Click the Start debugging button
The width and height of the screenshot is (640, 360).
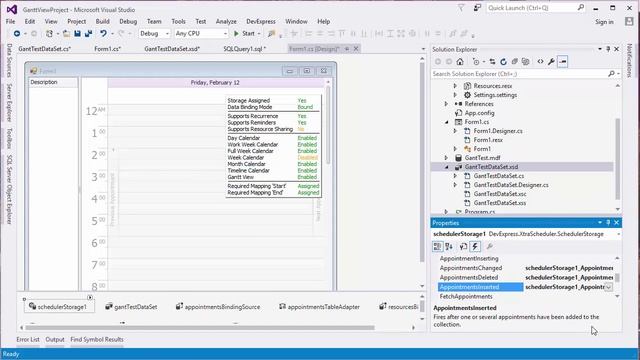(244, 33)
